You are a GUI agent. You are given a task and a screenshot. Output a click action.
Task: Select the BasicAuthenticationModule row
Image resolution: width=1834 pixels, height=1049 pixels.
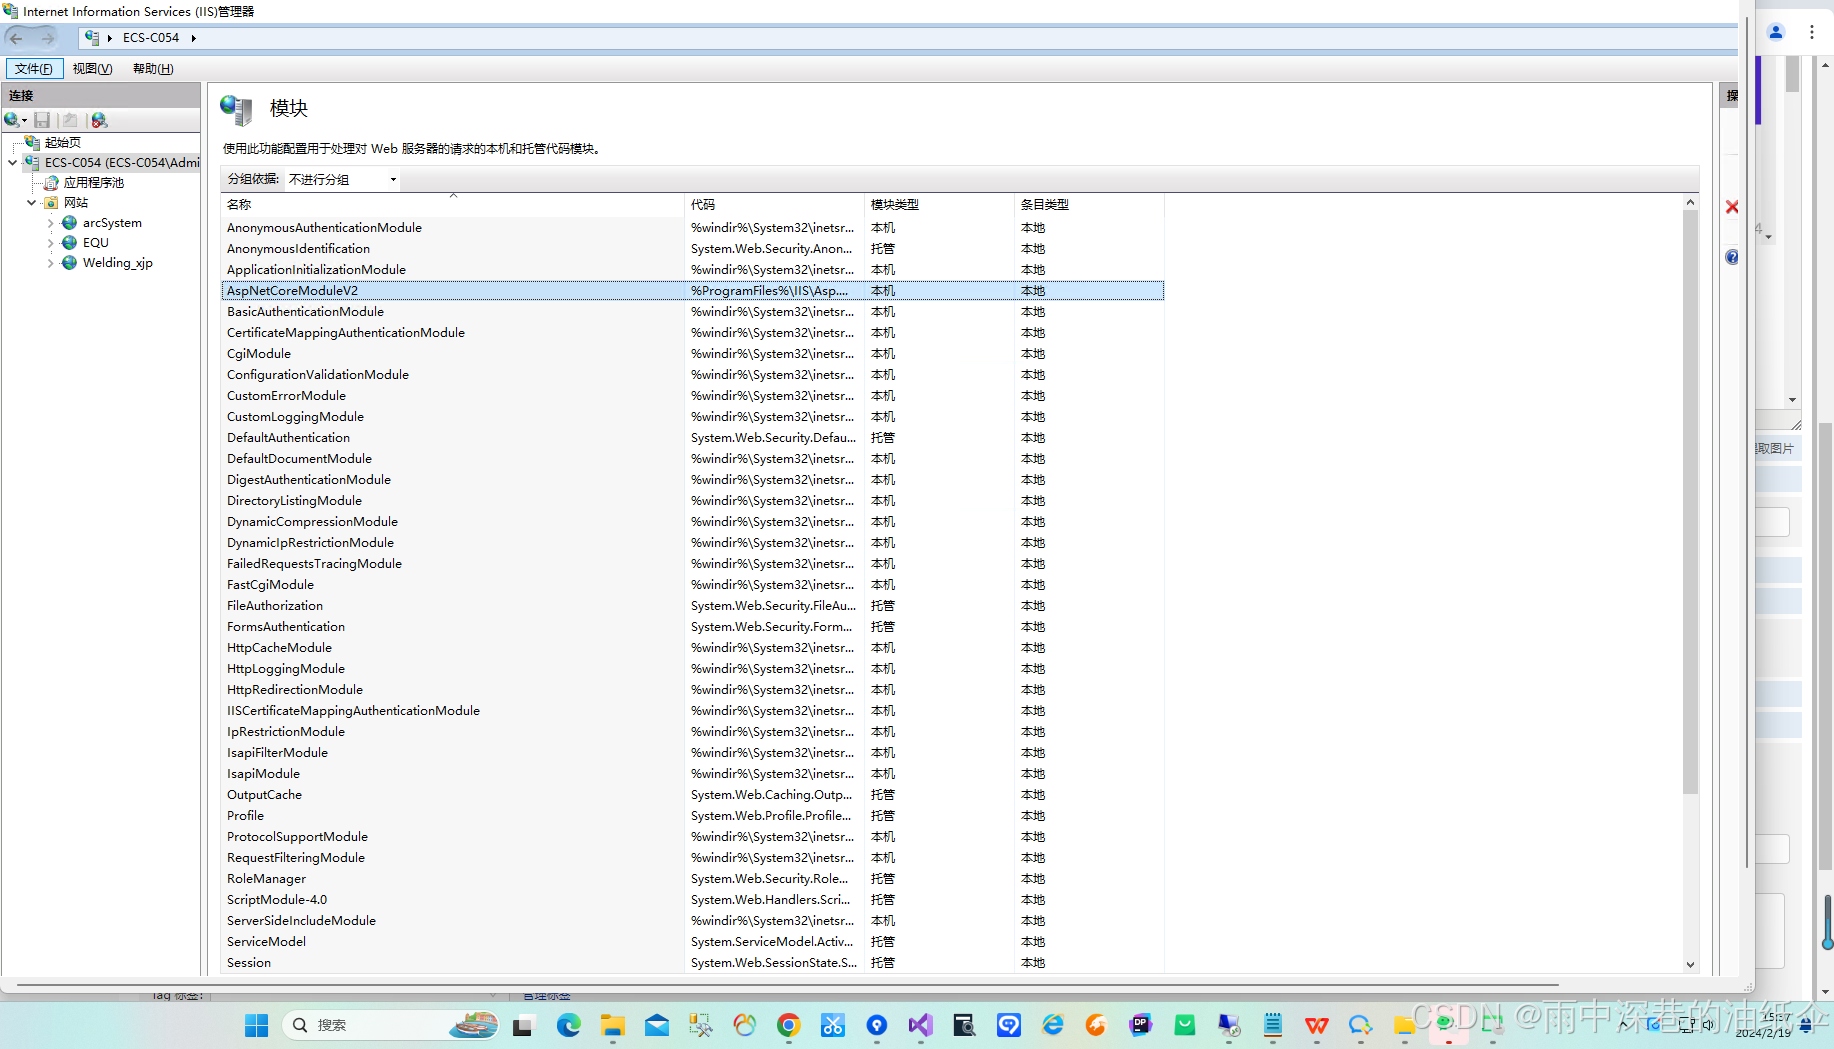point(692,312)
